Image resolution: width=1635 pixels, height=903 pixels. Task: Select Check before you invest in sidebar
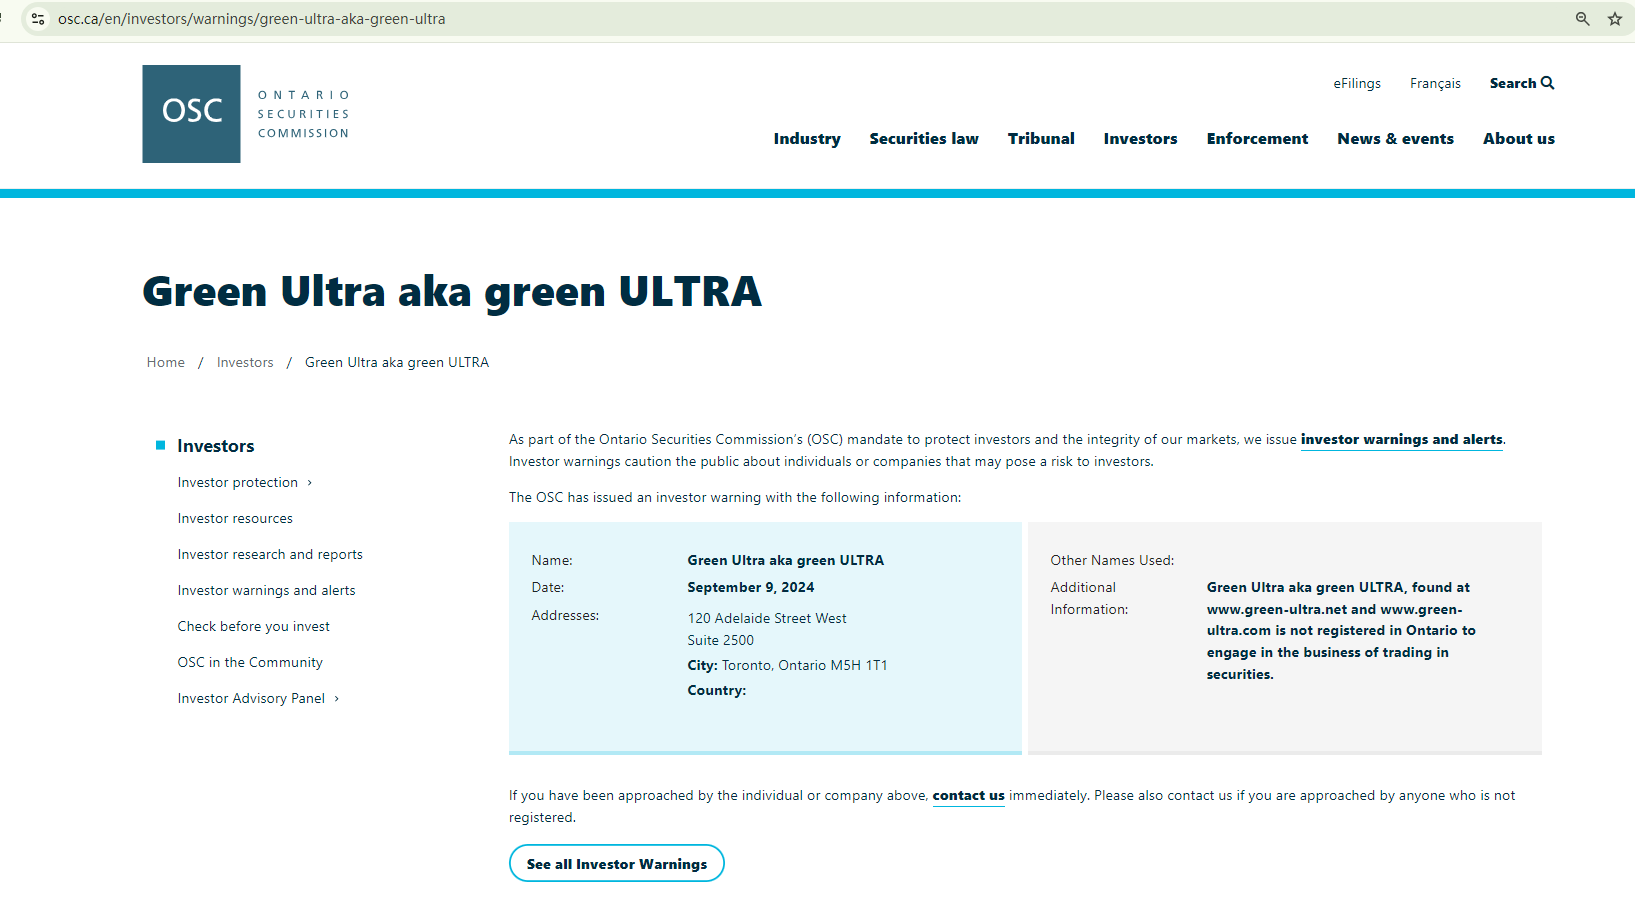(x=253, y=627)
